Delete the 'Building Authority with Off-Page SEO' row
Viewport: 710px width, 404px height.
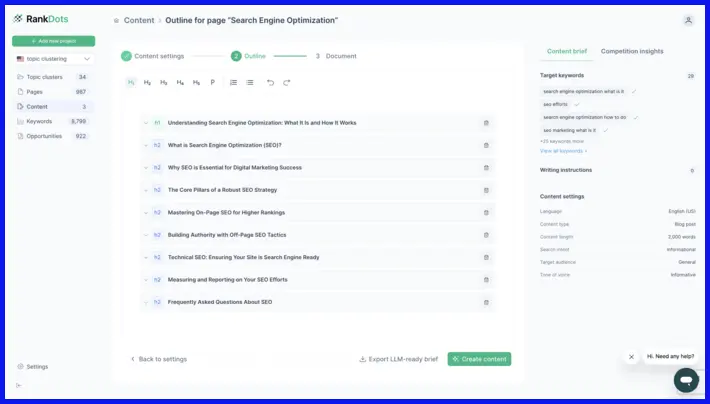click(486, 235)
